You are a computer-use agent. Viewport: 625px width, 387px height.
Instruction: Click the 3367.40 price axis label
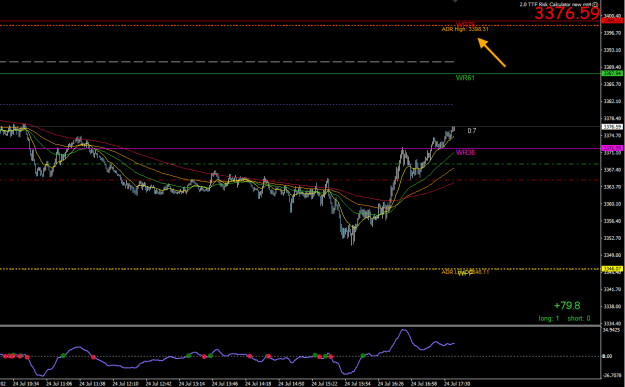(x=613, y=170)
